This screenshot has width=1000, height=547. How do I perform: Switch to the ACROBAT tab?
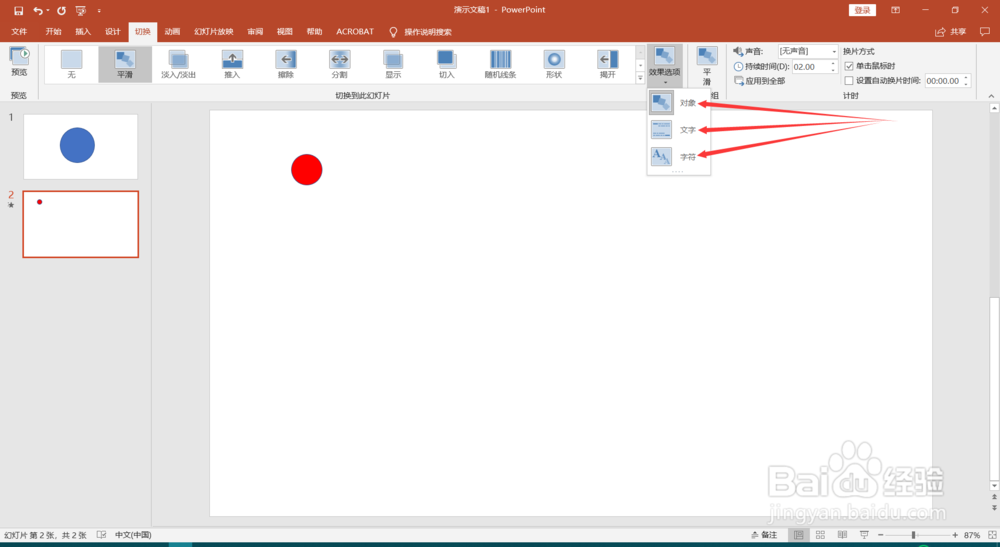pos(355,31)
